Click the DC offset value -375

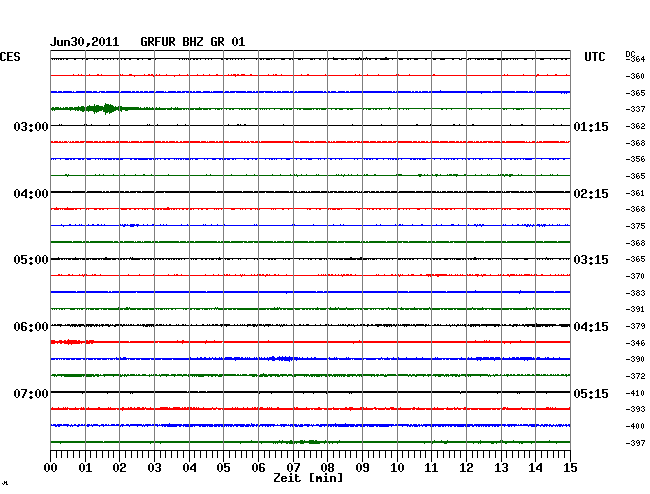pyautogui.click(x=635, y=226)
